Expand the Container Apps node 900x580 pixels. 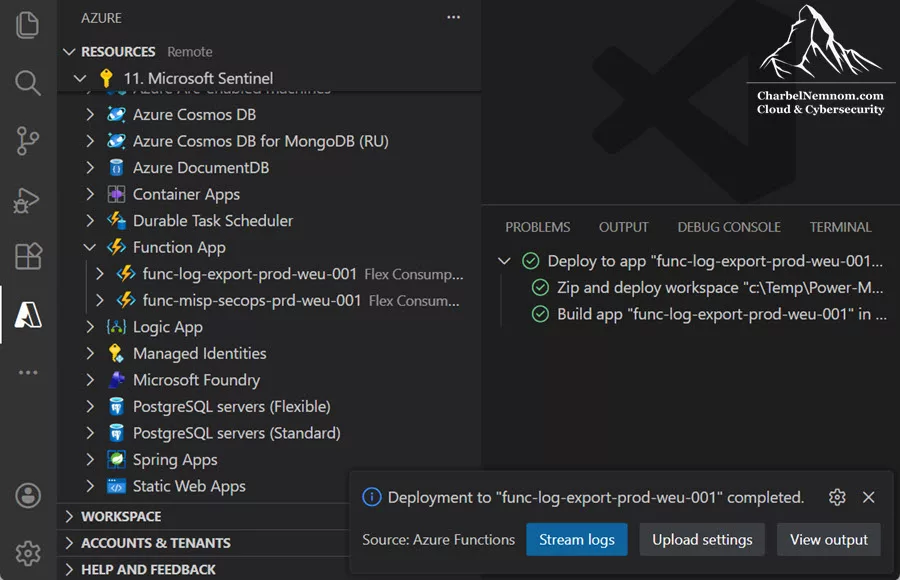(90, 194)
